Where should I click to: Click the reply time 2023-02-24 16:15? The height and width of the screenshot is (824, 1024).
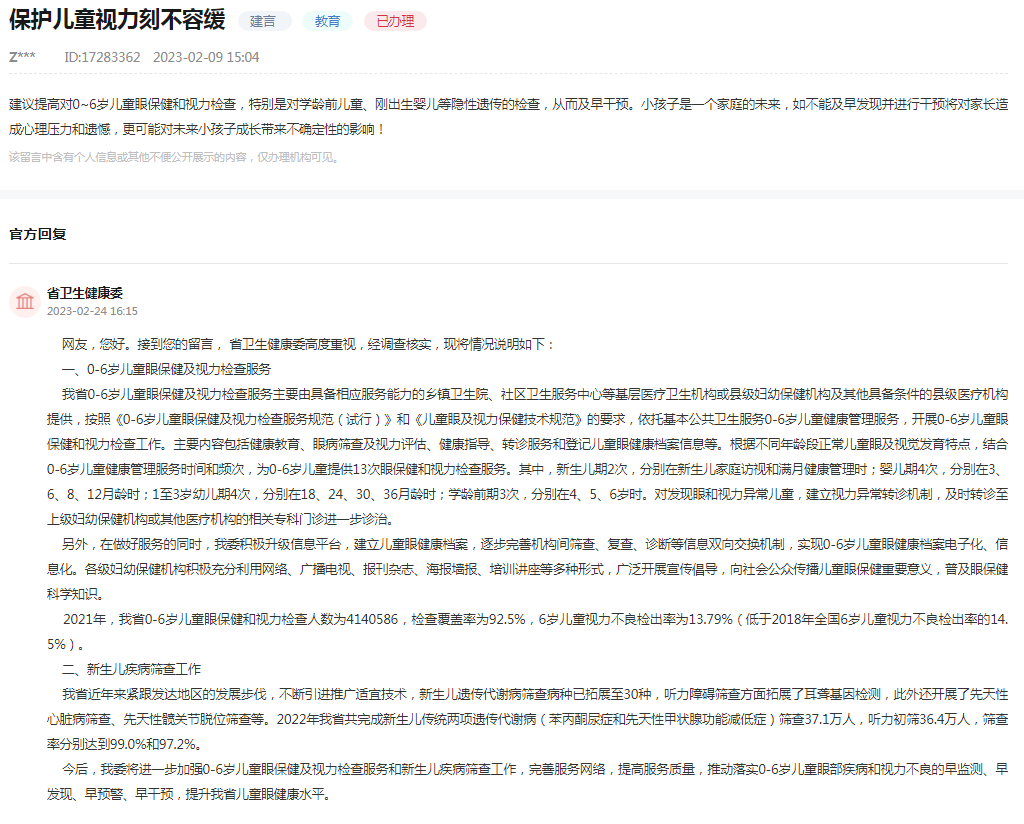pyautogui.click(x=92, y=311)
